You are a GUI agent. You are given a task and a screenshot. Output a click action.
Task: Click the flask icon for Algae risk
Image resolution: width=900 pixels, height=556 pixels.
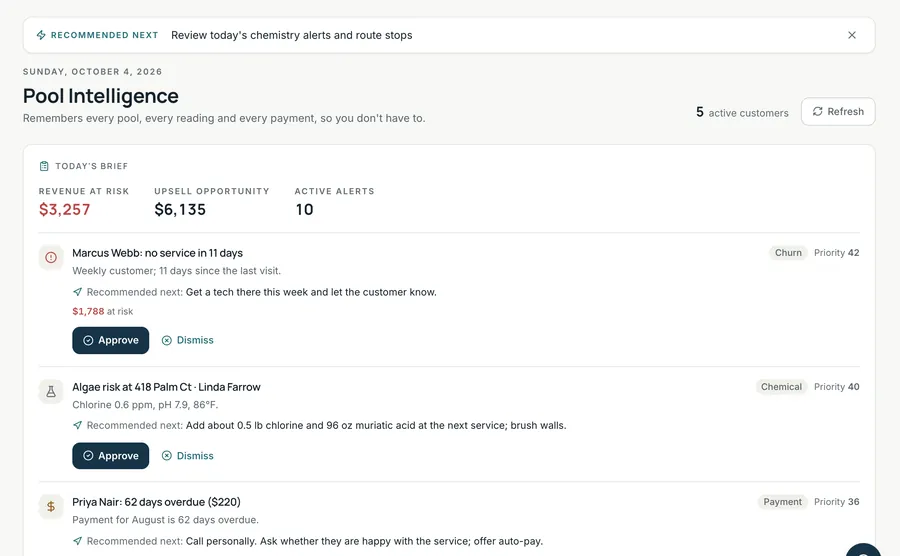pyautogui.click(x=51, y=391)
